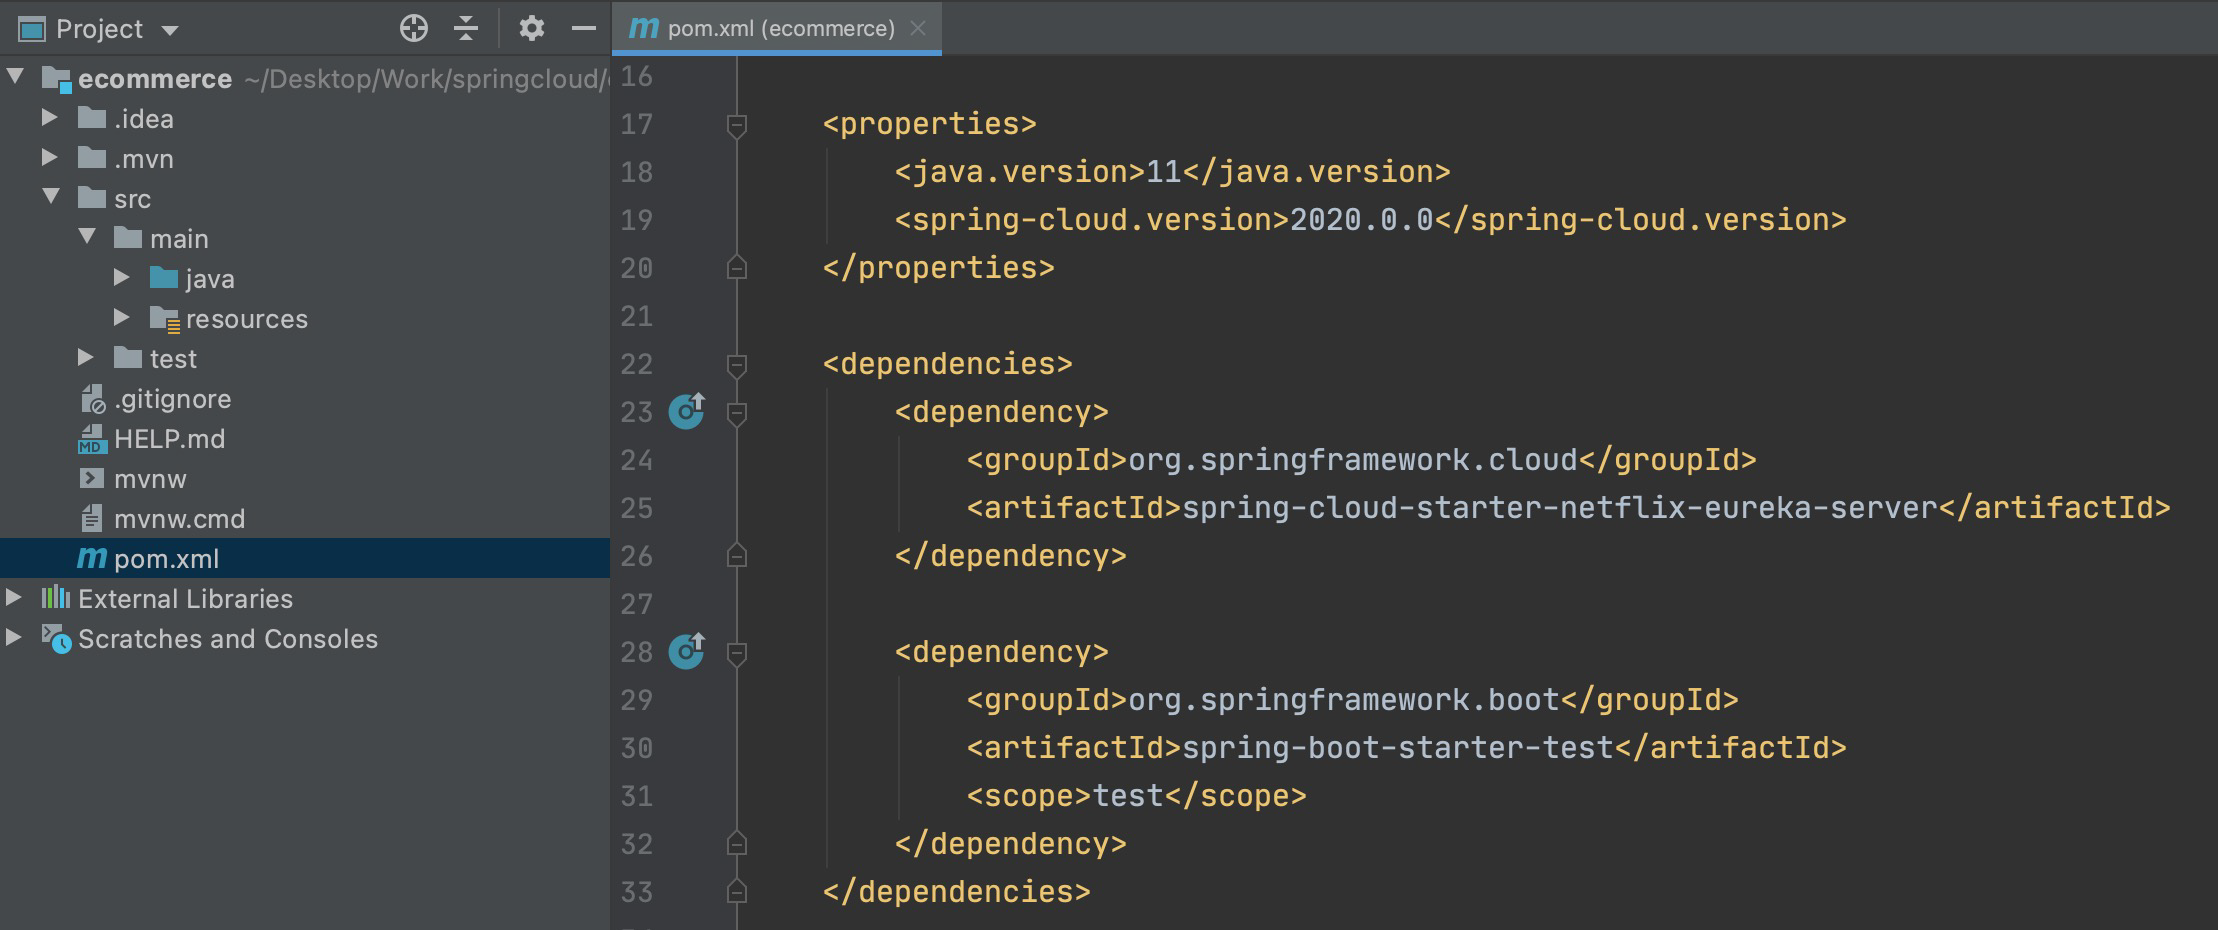Click groupId org.springframework.boot text
Viewport: 2218px width, 930px height.
click(1343, 700)
